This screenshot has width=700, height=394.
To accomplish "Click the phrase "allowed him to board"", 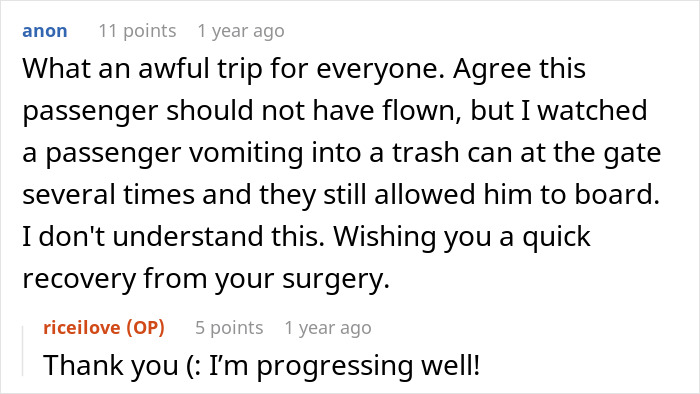I will coord(513,195).
